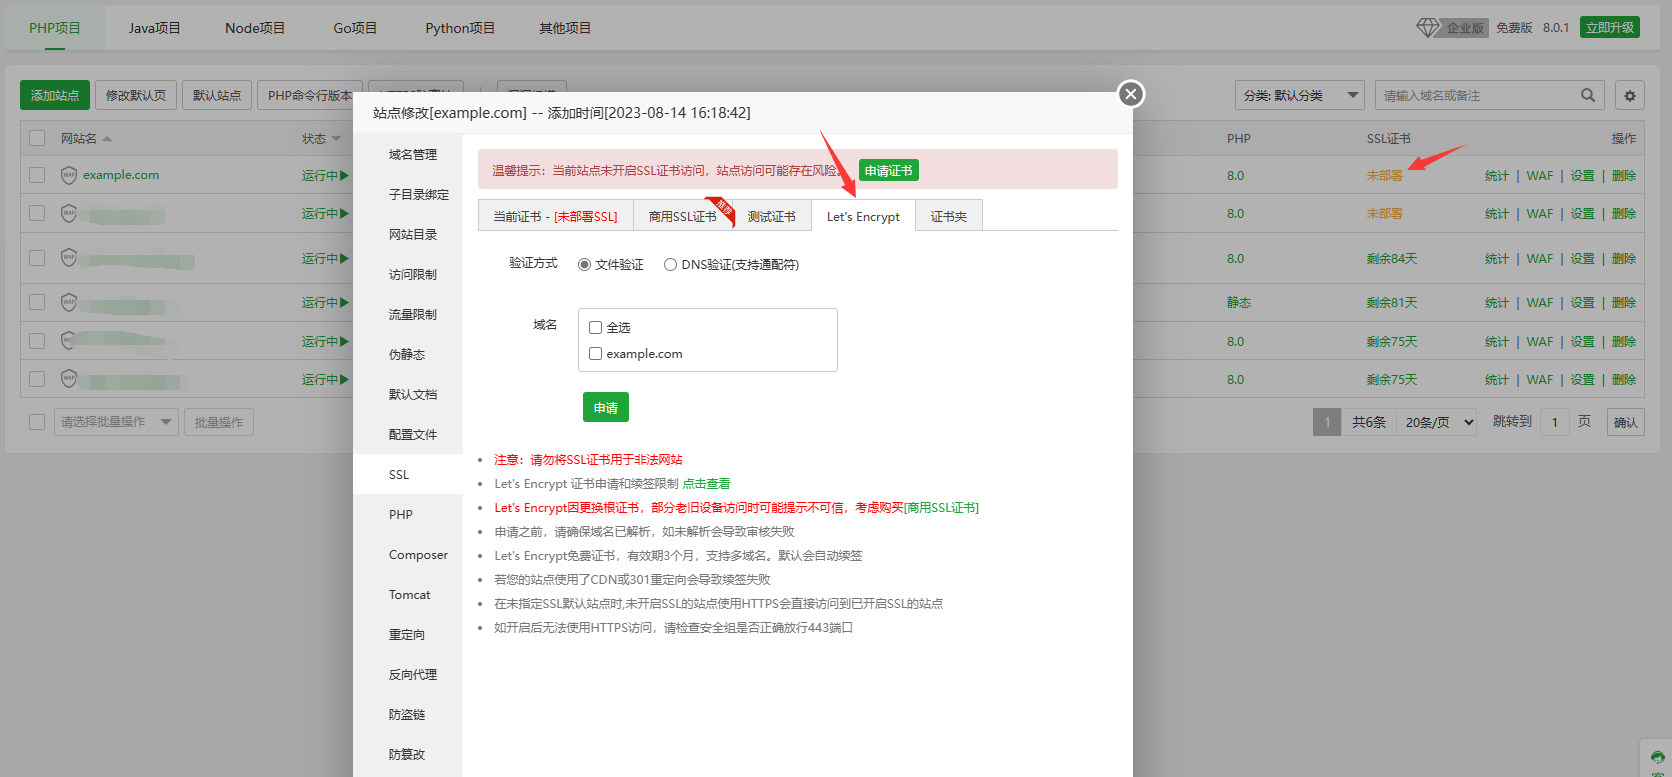1672x777 pixels.
Task: Sort by site name column arrow
Action: pyautogui.click(x=107, y=139)
